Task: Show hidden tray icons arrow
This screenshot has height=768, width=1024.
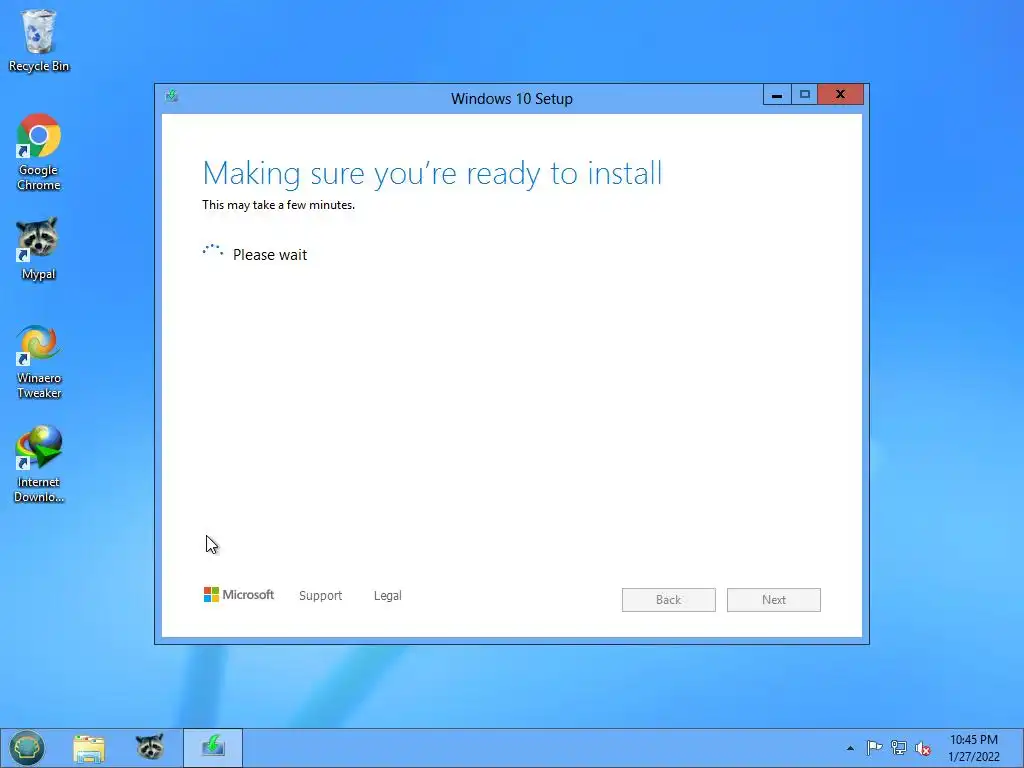Action: coord(850,748)
